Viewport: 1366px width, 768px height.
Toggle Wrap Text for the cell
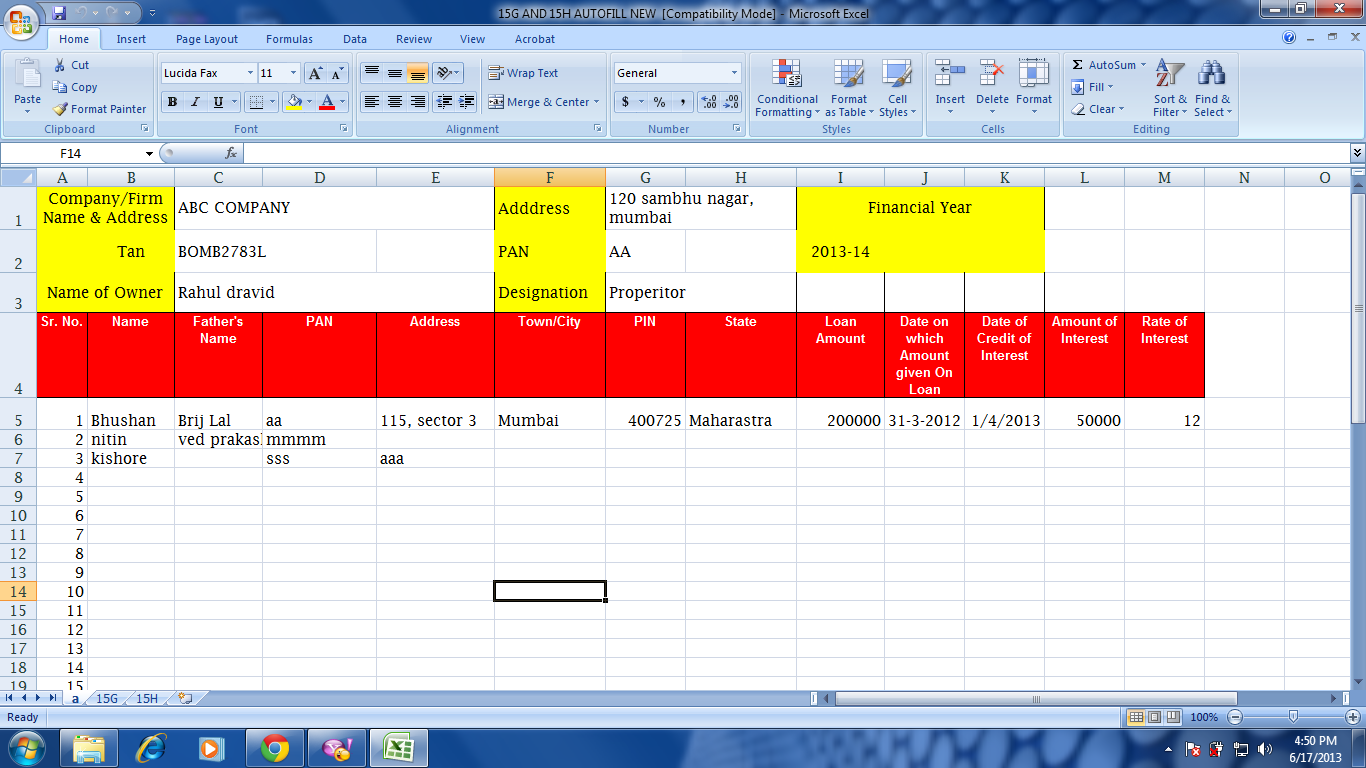point(523,73)
